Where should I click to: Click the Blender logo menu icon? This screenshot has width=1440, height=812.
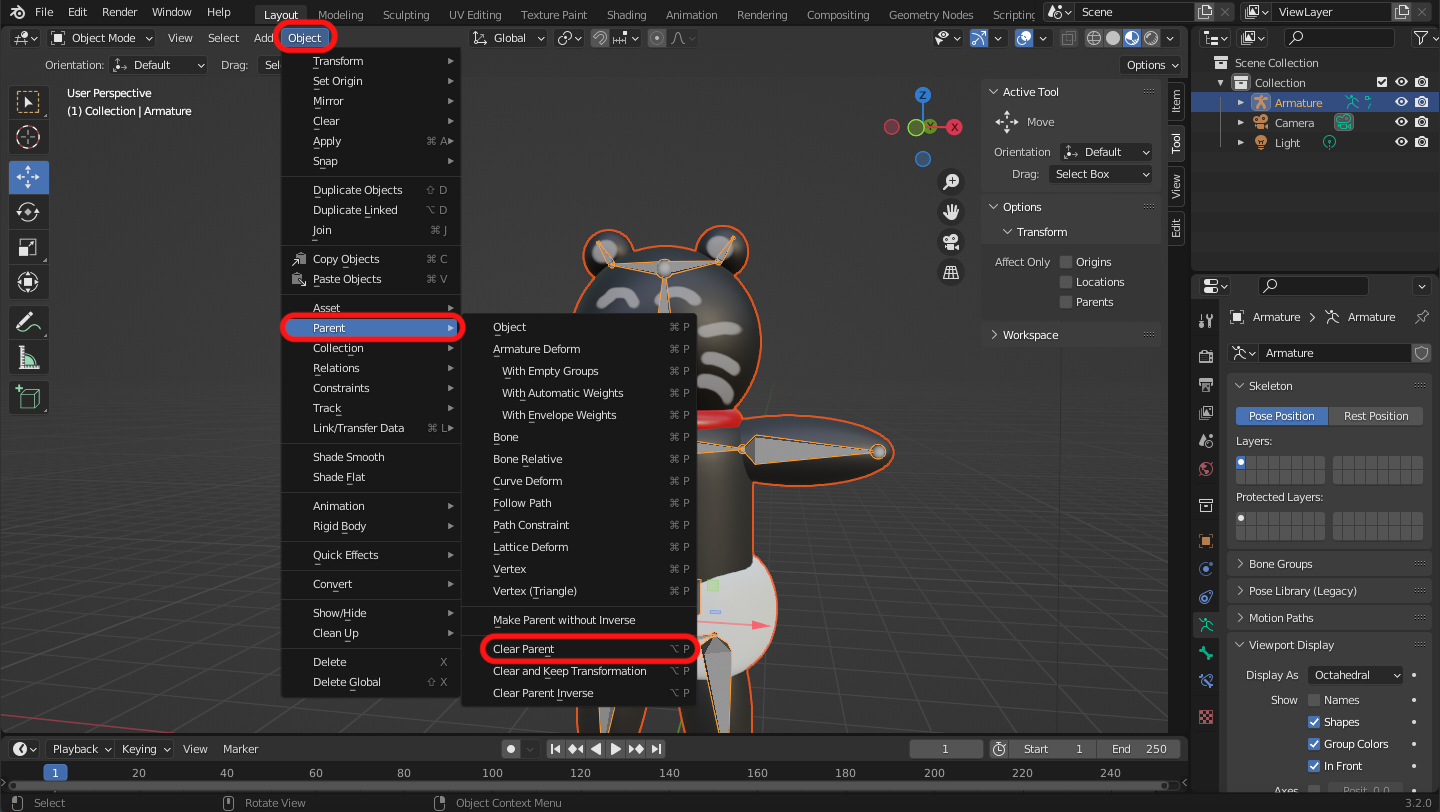(18, 13)
